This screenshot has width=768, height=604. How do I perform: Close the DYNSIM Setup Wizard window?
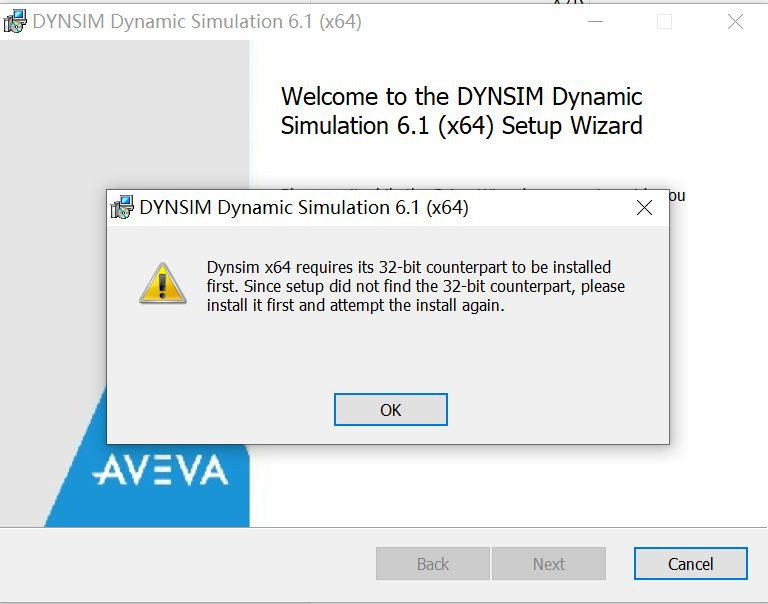tap(735, 21)
